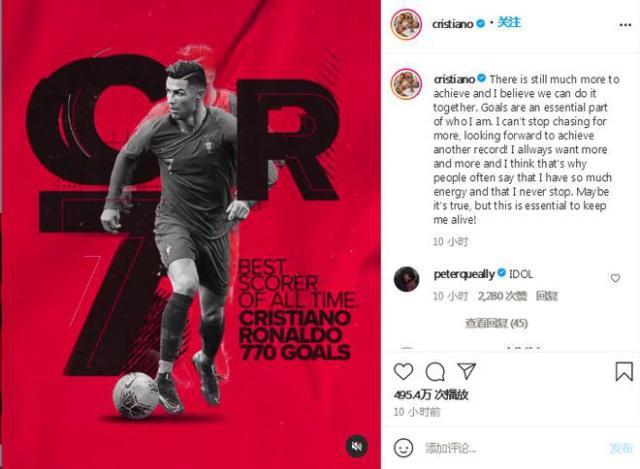The height and width of the screenshot is (469, 640).
Task: Reply to peterqueally's comment via 回复
Action: [547, 296]
